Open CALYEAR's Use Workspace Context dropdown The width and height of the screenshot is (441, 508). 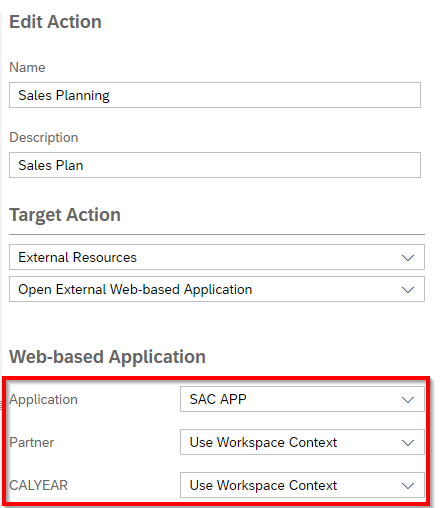click(302, 485)
